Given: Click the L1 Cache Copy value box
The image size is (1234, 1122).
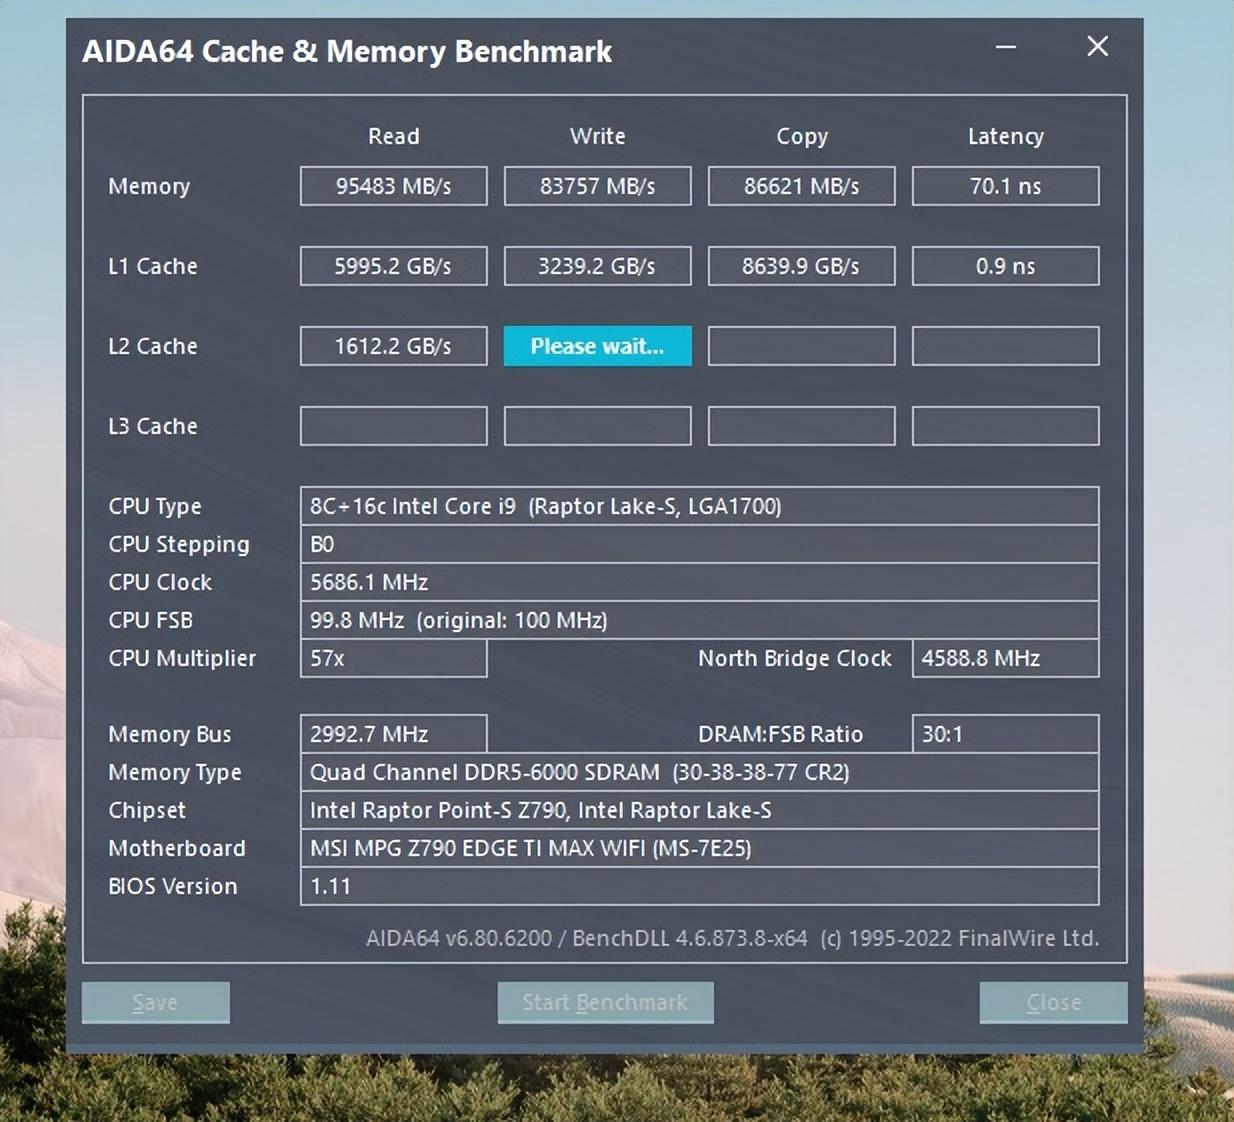Looking at the screenshot, I should click(801, 266).
